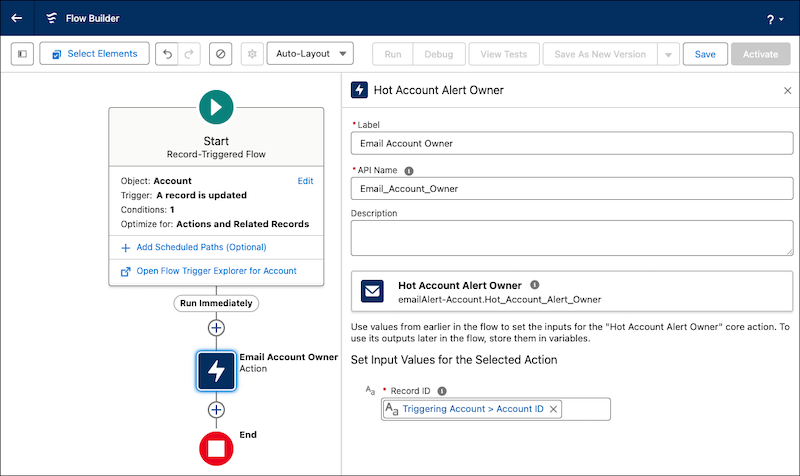Image resolution: width=800 pixels, height=476 pixels.
Task: Click View Tests button
Action: 504,54
